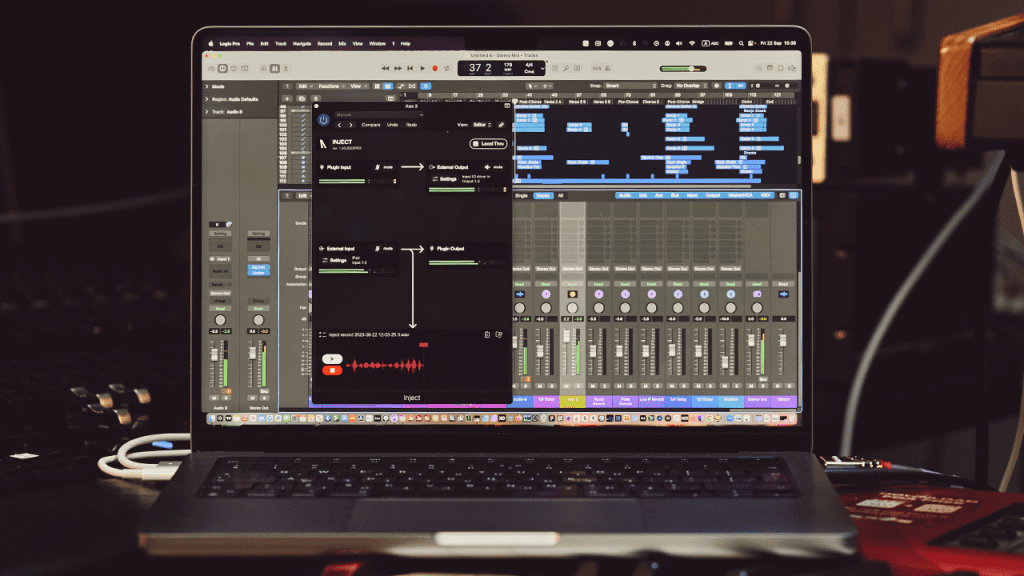This screenshot has height=576, width=1024.
Task: Open Quick Help in Logic toolbar
Action: (234, 69)
